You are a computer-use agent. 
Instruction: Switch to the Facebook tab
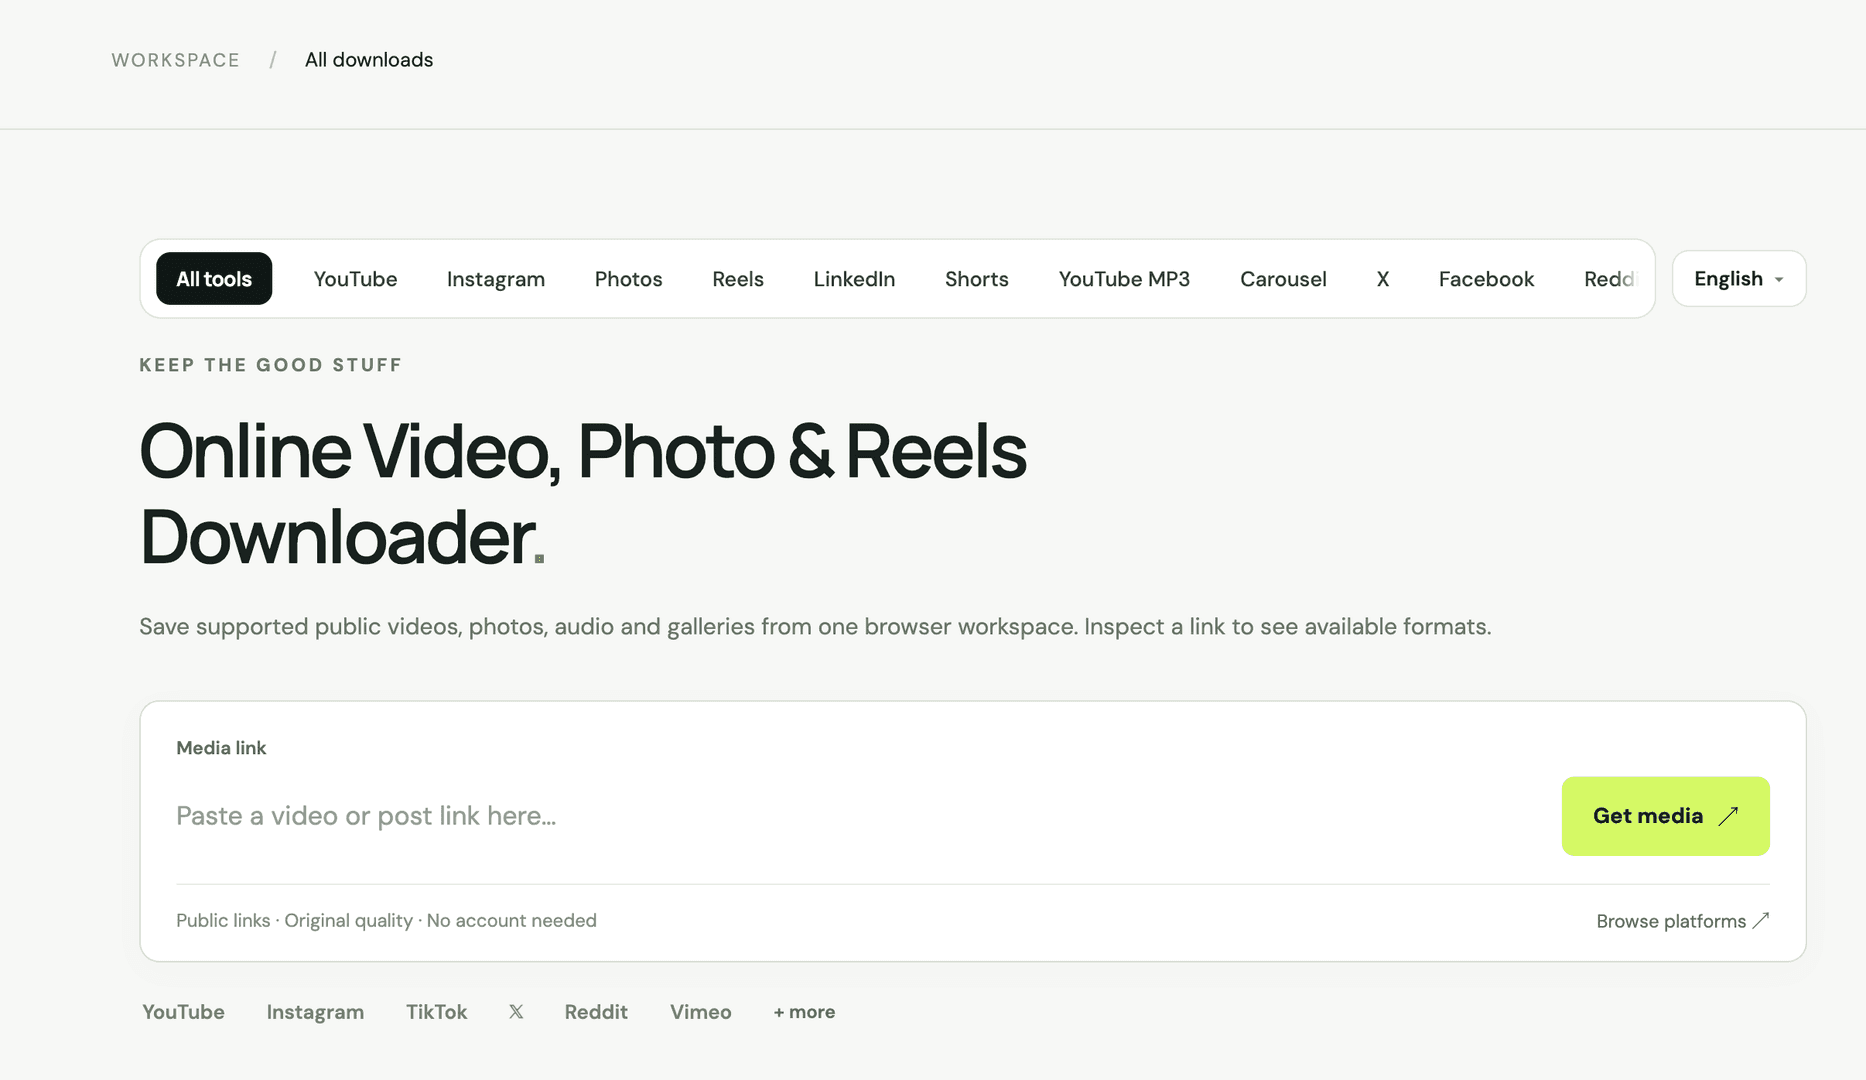(x=1486, y=279)
